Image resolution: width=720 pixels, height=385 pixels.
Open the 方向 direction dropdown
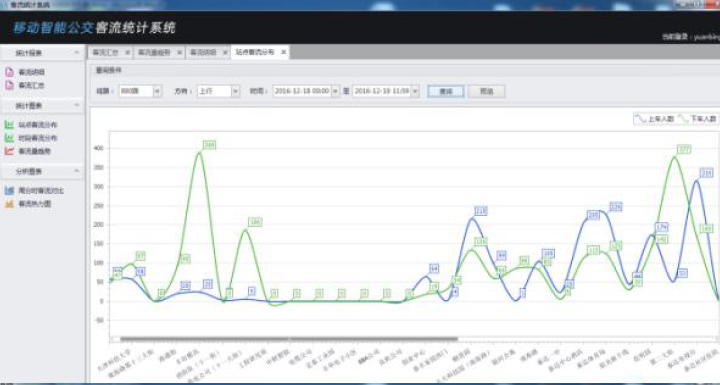[x=236, y=91]
